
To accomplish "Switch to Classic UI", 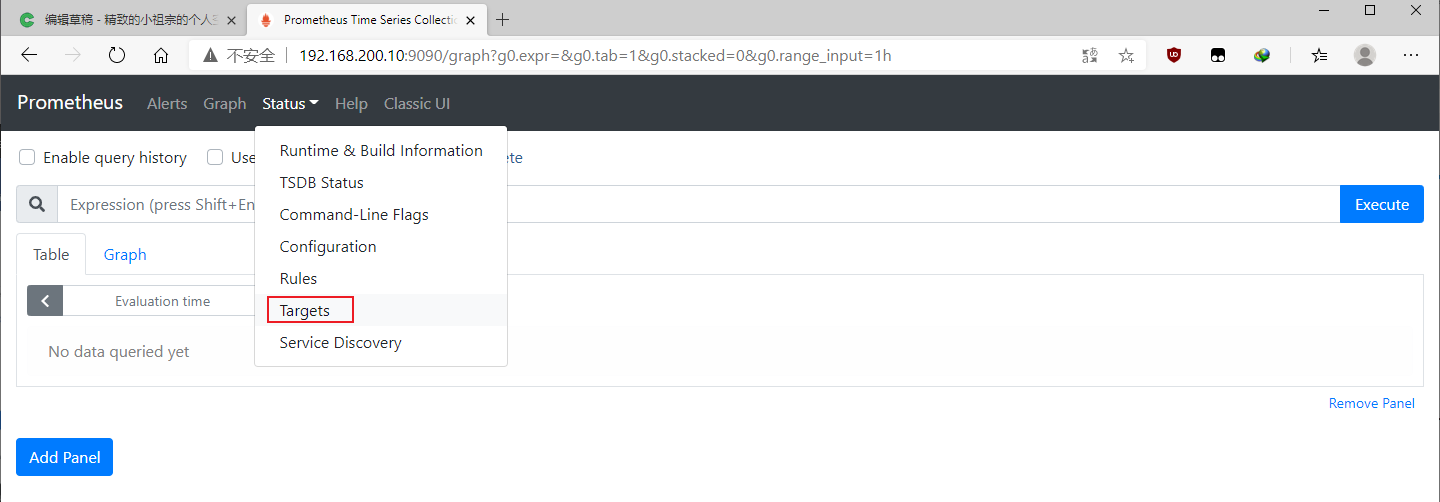I will click(x=418, y=103).
